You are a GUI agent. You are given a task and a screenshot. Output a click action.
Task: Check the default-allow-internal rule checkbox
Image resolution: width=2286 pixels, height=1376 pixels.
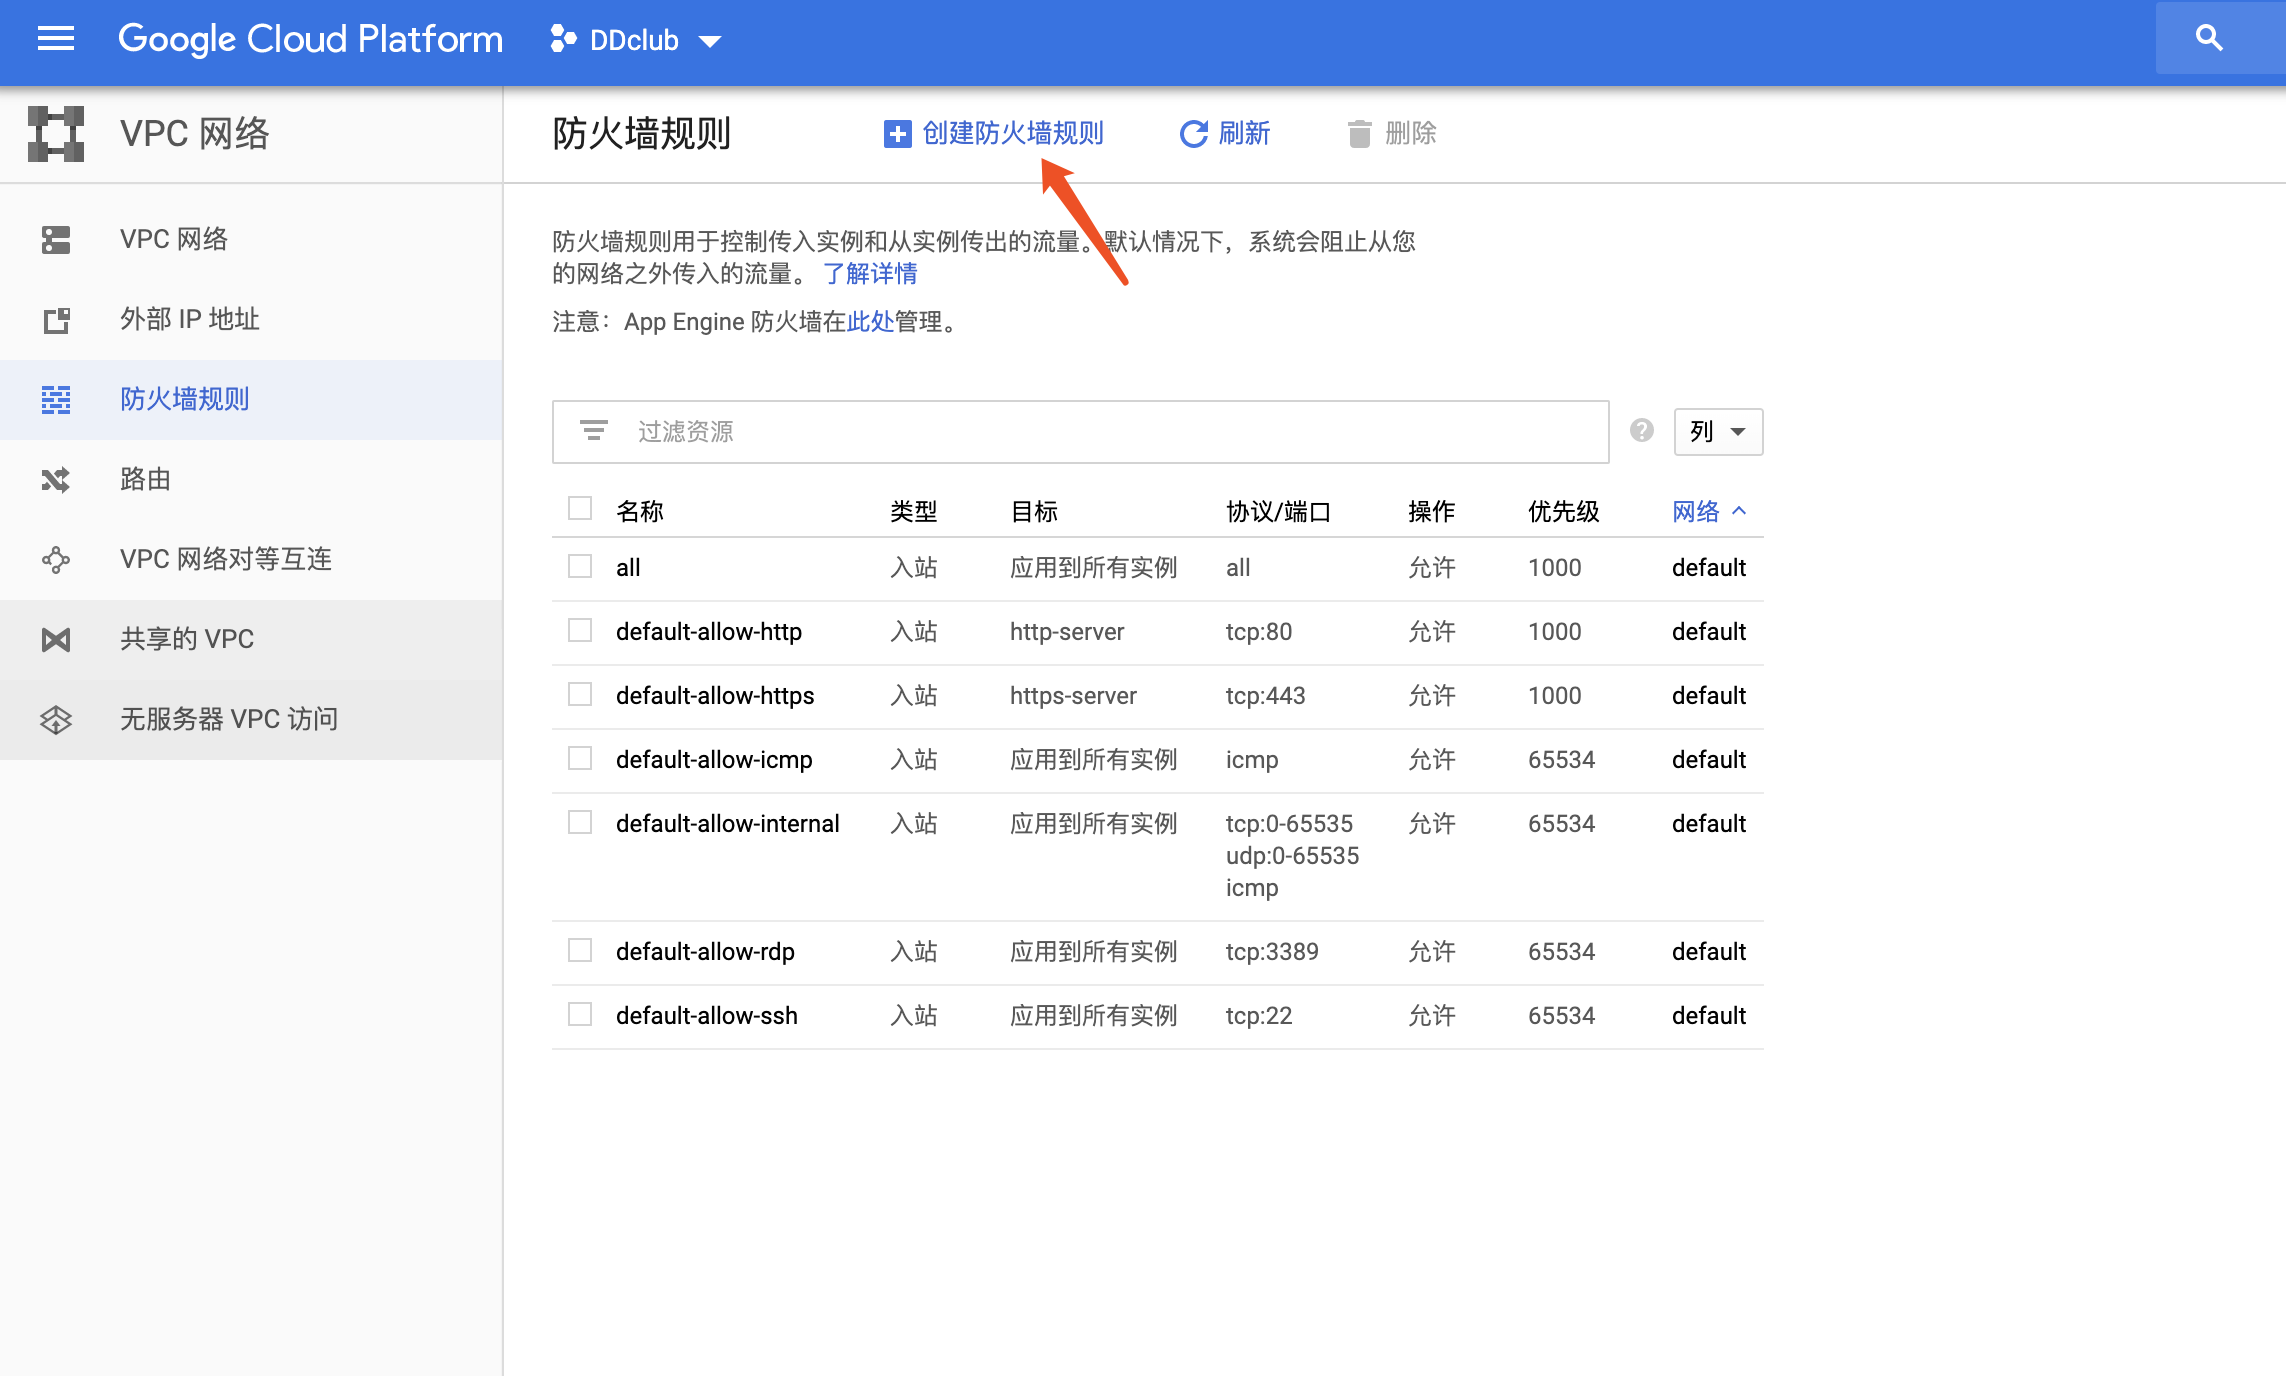click(580, 822)
